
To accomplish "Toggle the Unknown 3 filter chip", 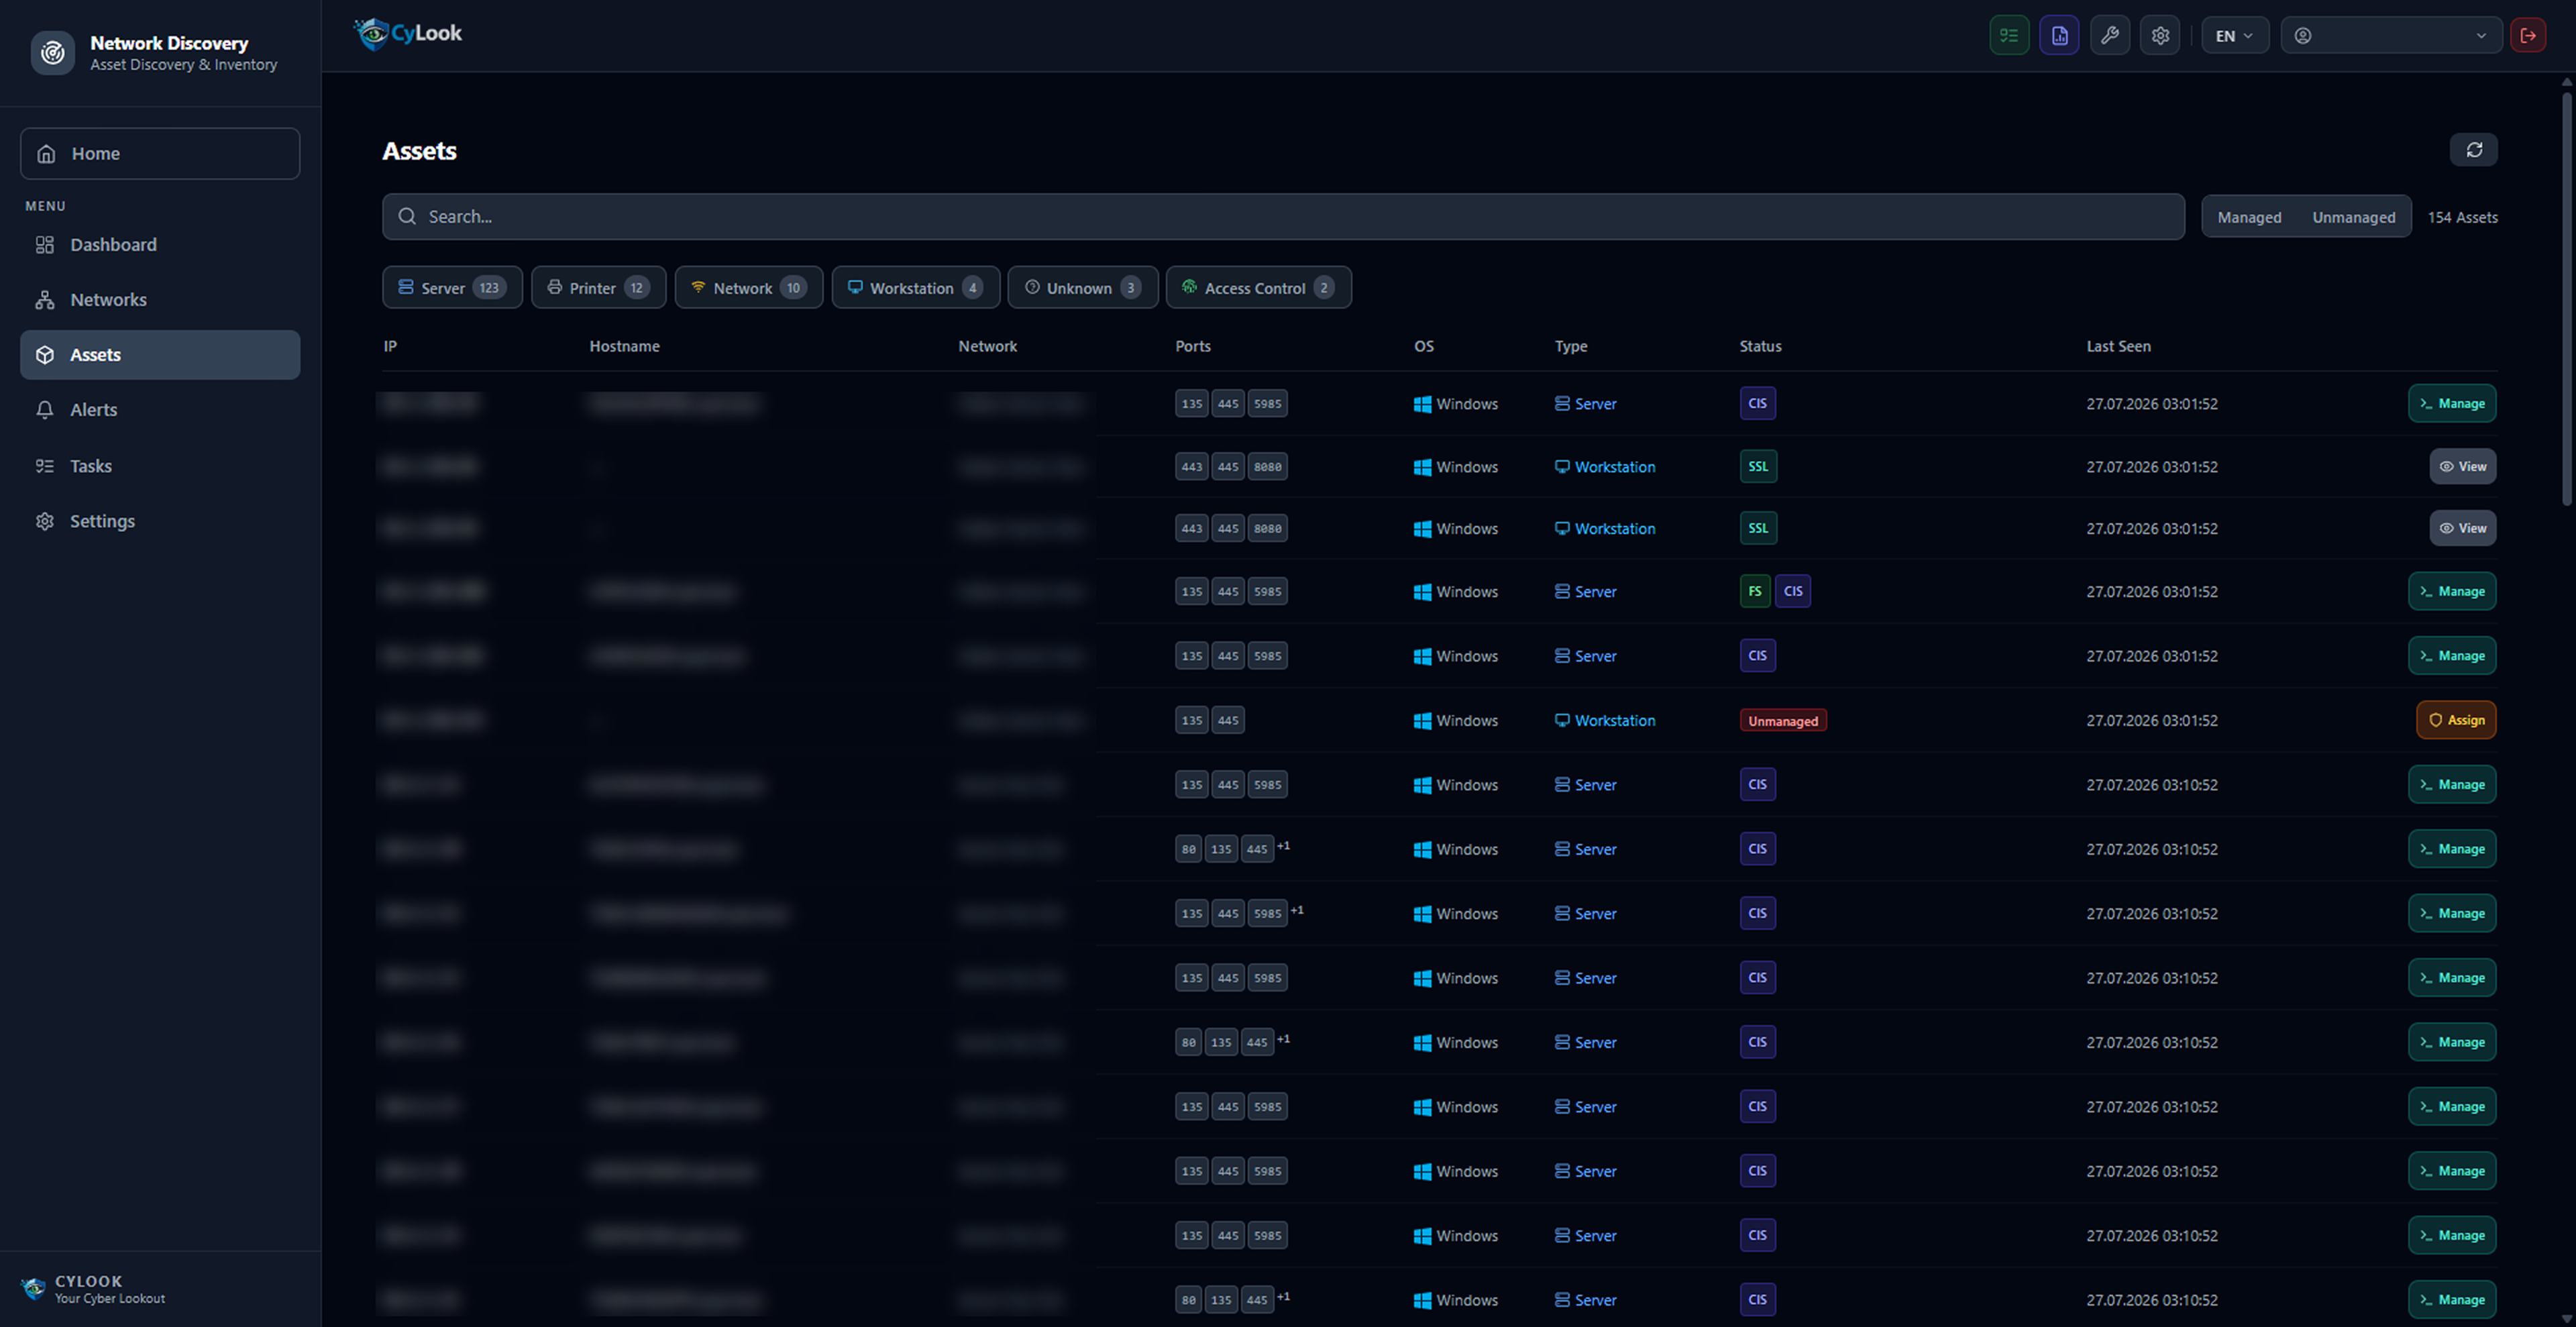I will click(x=1083, y=287).
